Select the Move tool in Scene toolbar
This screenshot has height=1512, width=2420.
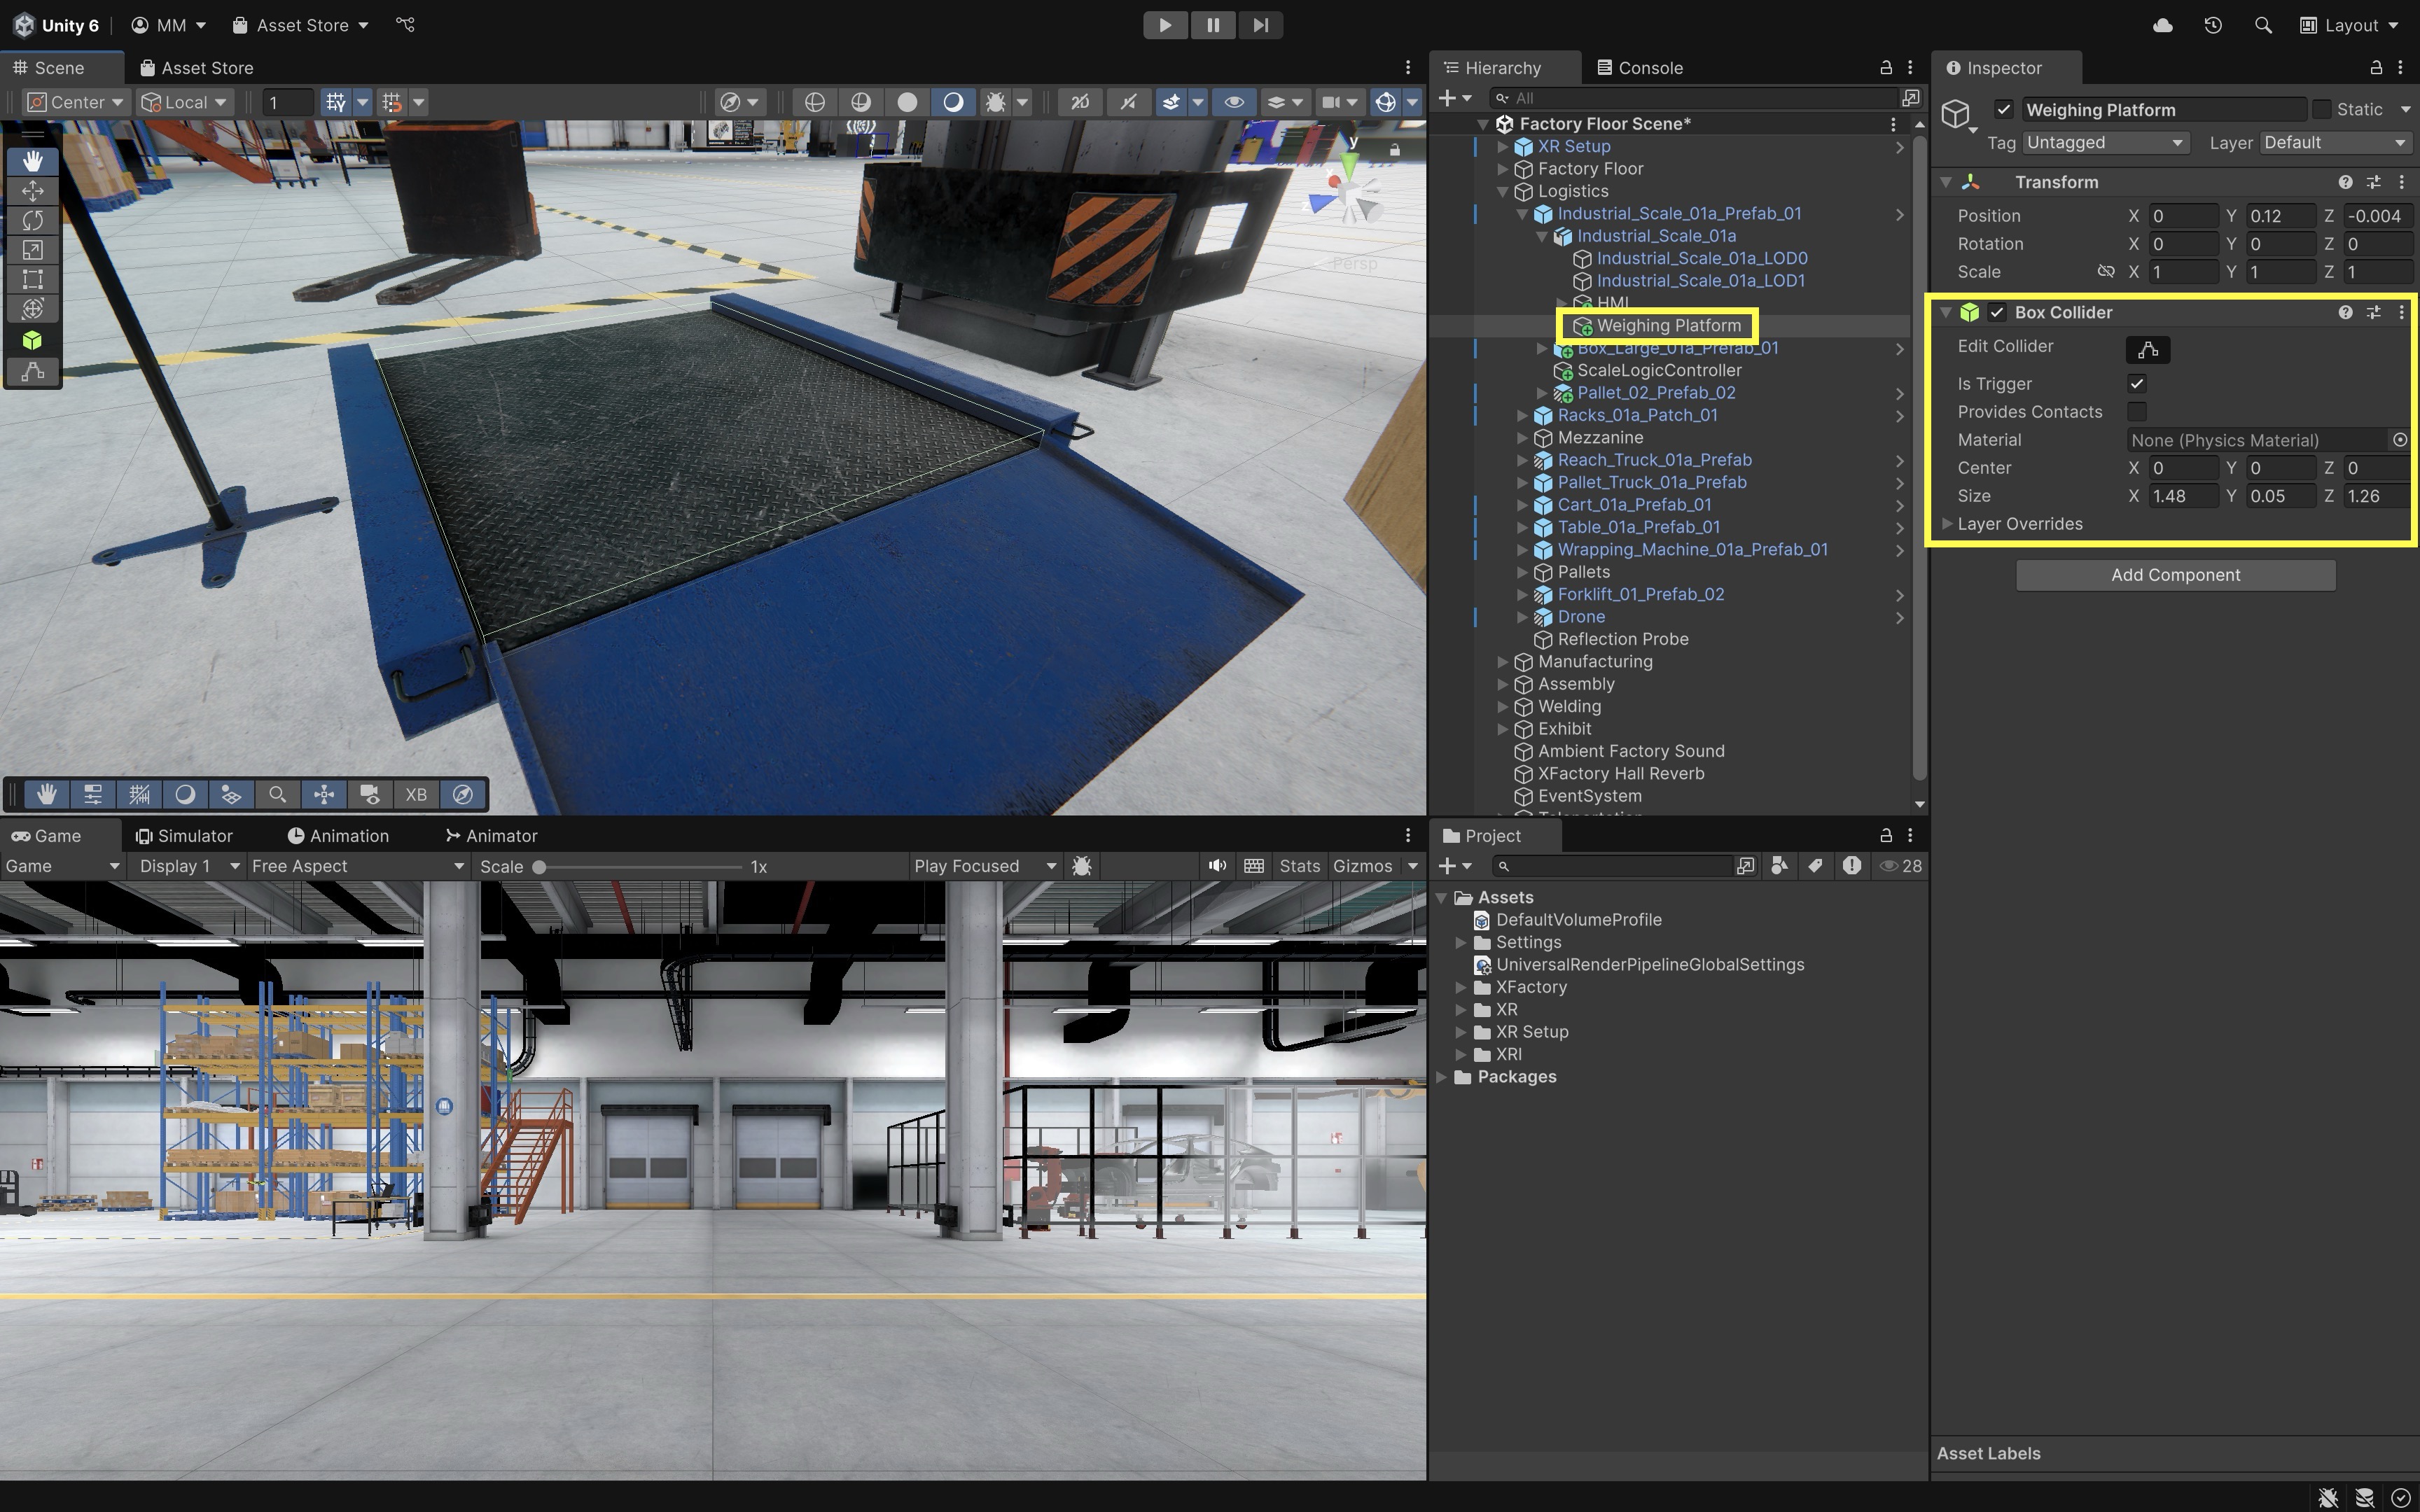tap(32, 191)
